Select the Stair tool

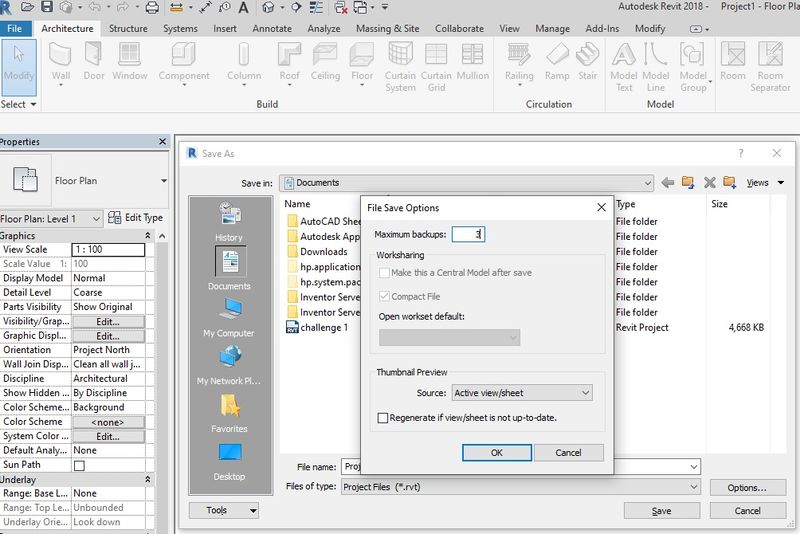tap(587, 63)
